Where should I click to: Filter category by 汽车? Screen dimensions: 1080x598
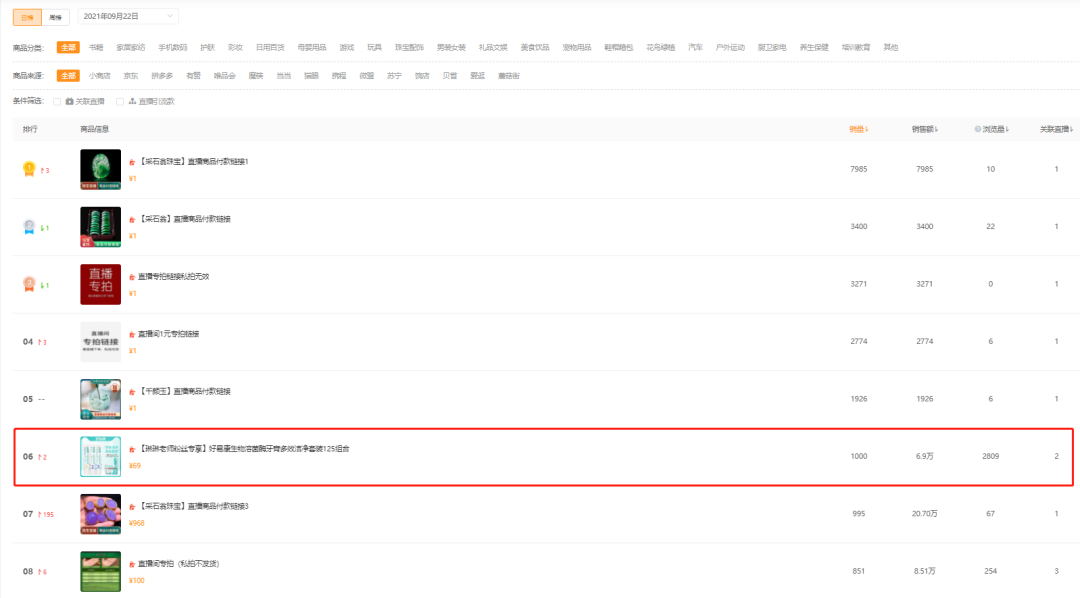695,48
